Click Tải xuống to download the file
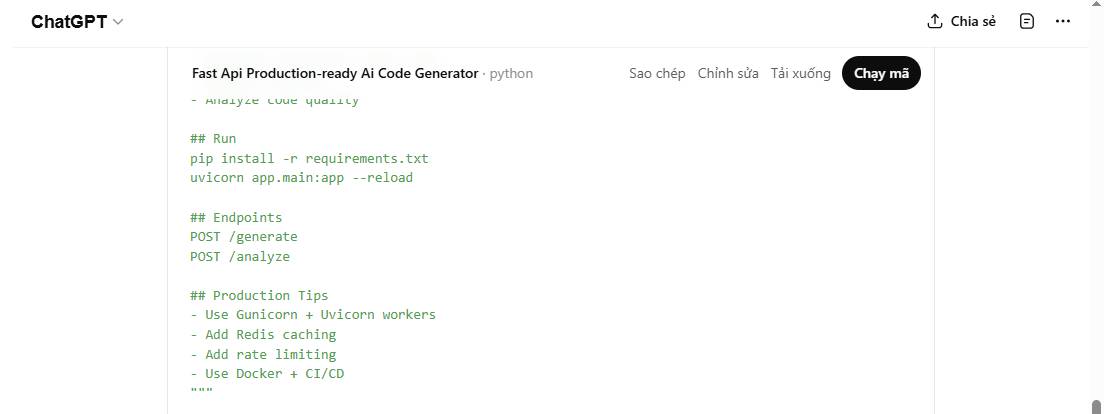Viewport: 1104px width, 414px height. coord(800,73)
